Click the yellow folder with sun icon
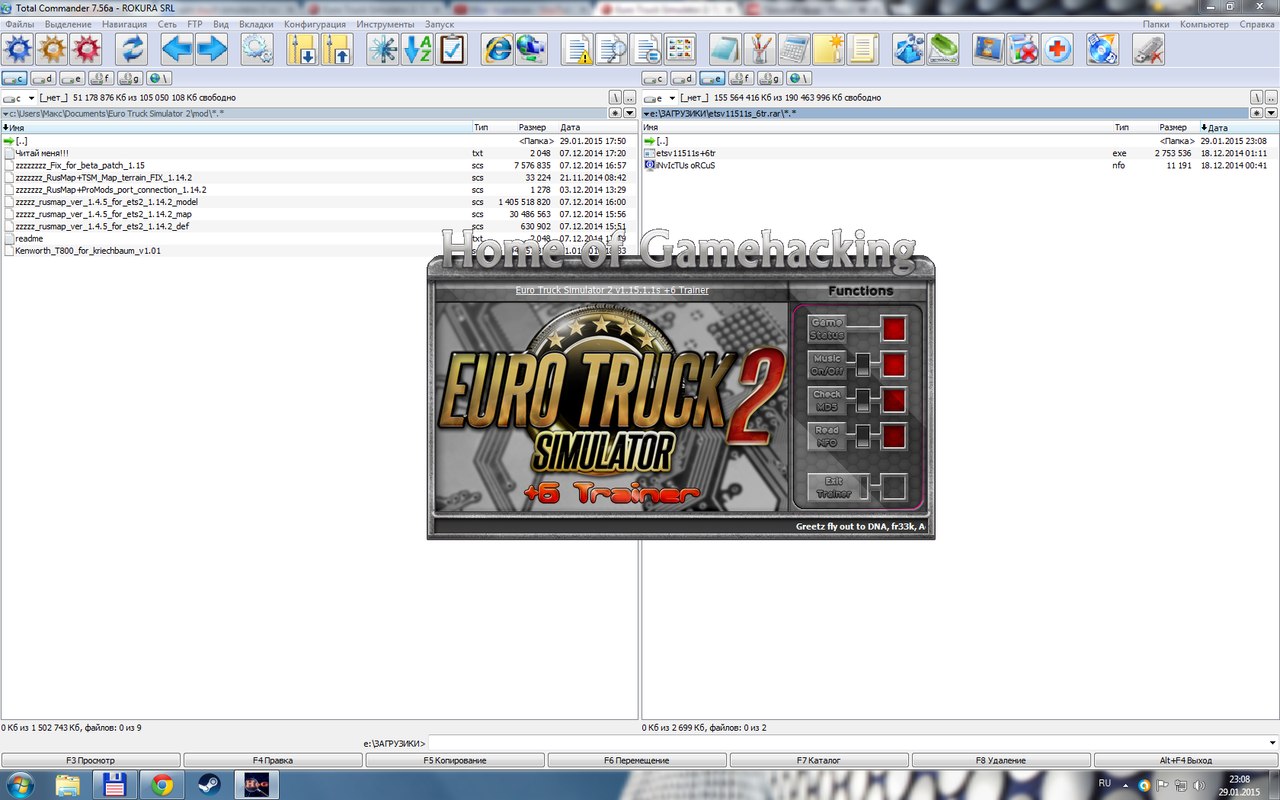The height and width of the screenshot is (800, 1280). (828, 49)
